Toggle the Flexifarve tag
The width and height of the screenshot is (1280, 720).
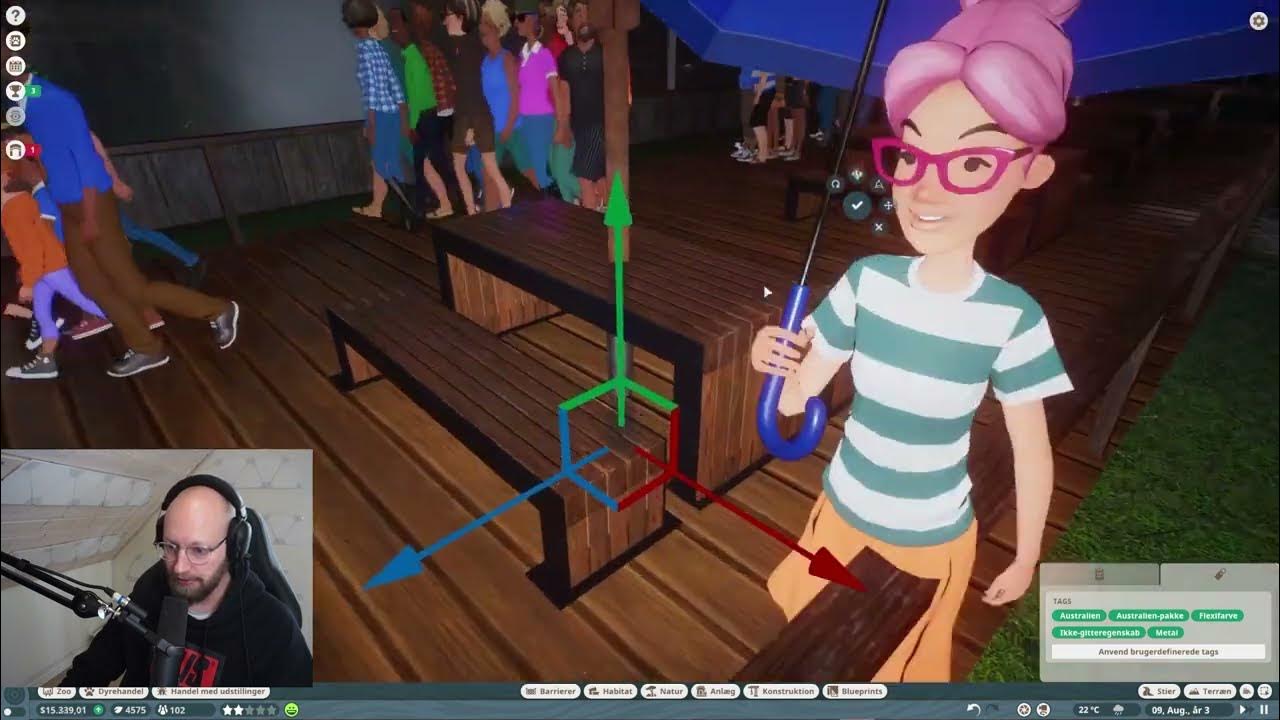pos(1218,616)
